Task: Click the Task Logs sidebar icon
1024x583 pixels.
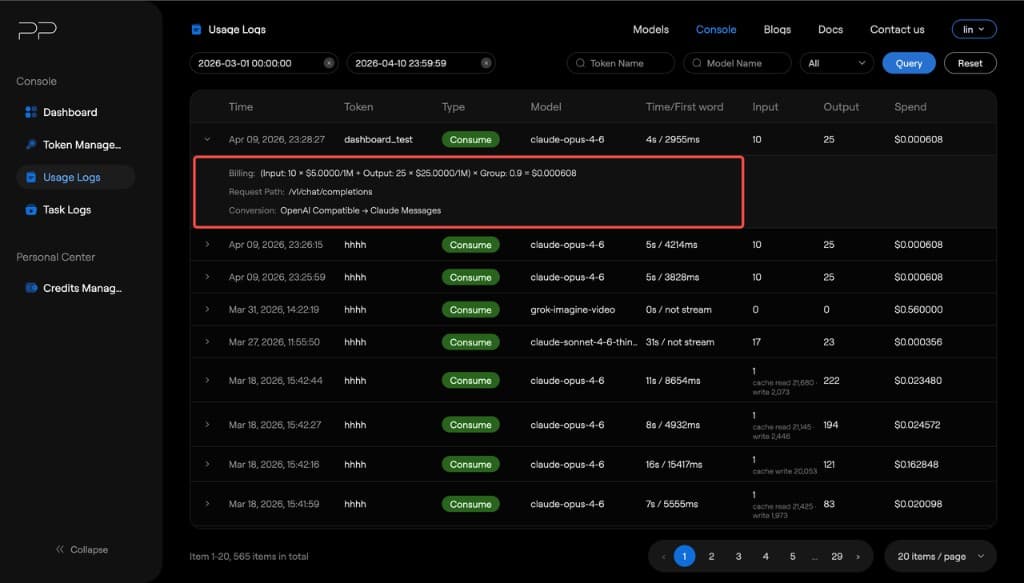Action: tap(31, 210)
